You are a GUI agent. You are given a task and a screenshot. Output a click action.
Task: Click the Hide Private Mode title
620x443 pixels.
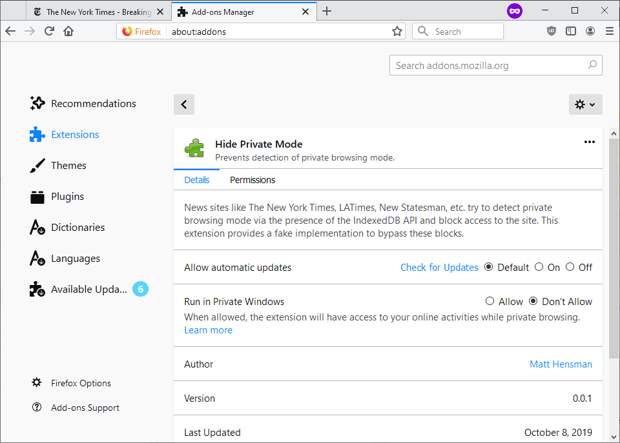259,144
